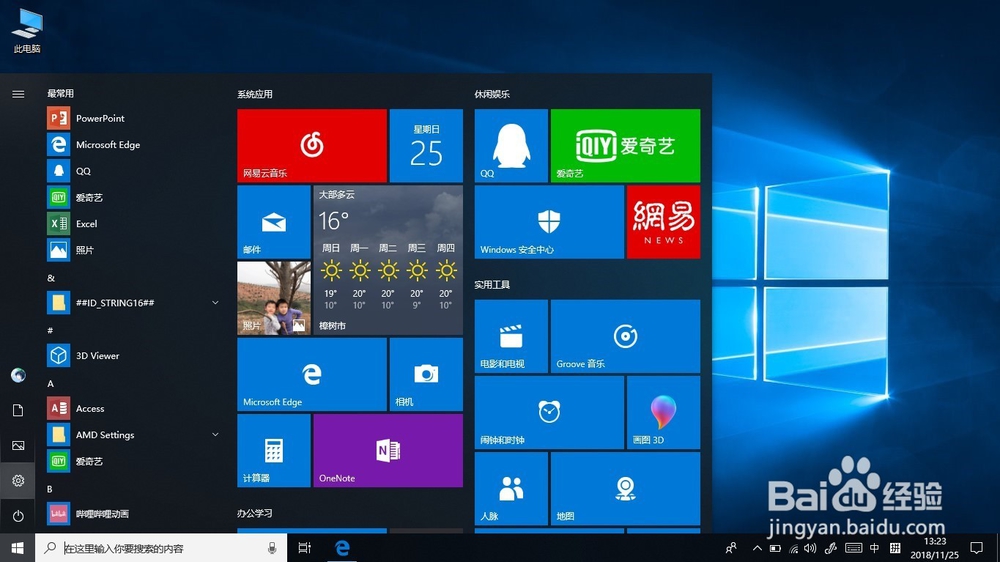This screenshot has width=1000, height=562.
Task: Switch the 中 input language indicator
Action: click(874, 548)
